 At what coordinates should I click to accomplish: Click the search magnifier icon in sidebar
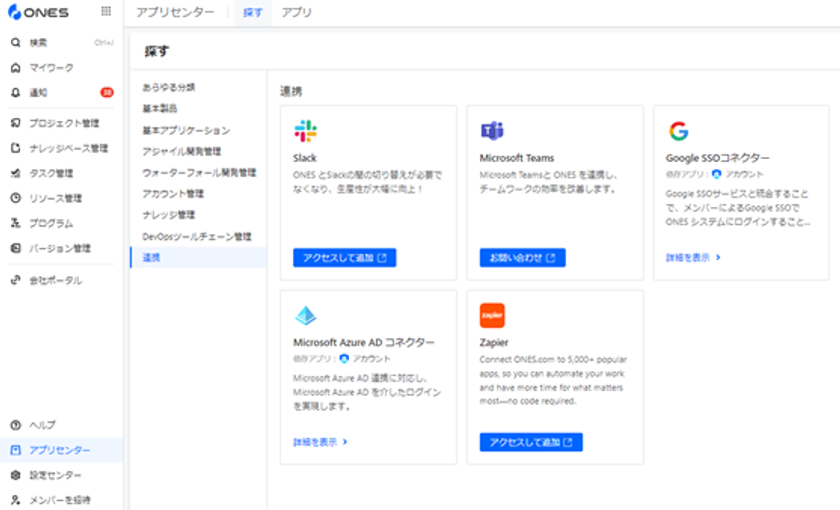pyautogui.click(x=16, y=42)
